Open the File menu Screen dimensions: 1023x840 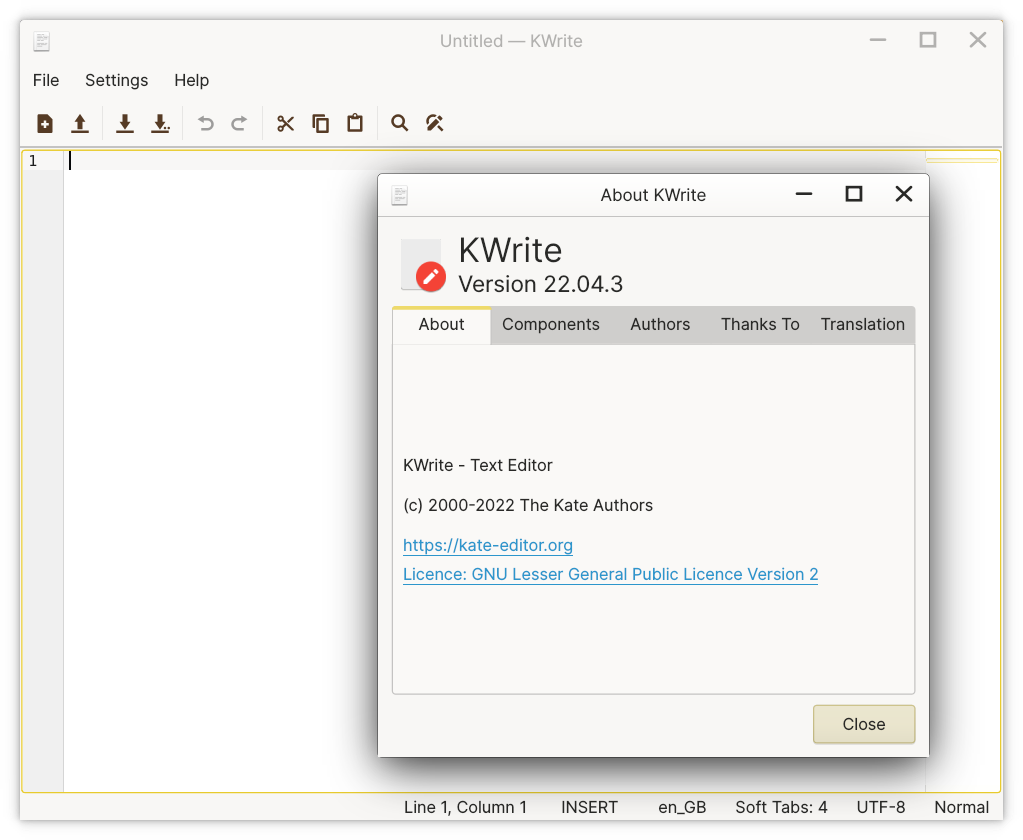tap(46, 80)
